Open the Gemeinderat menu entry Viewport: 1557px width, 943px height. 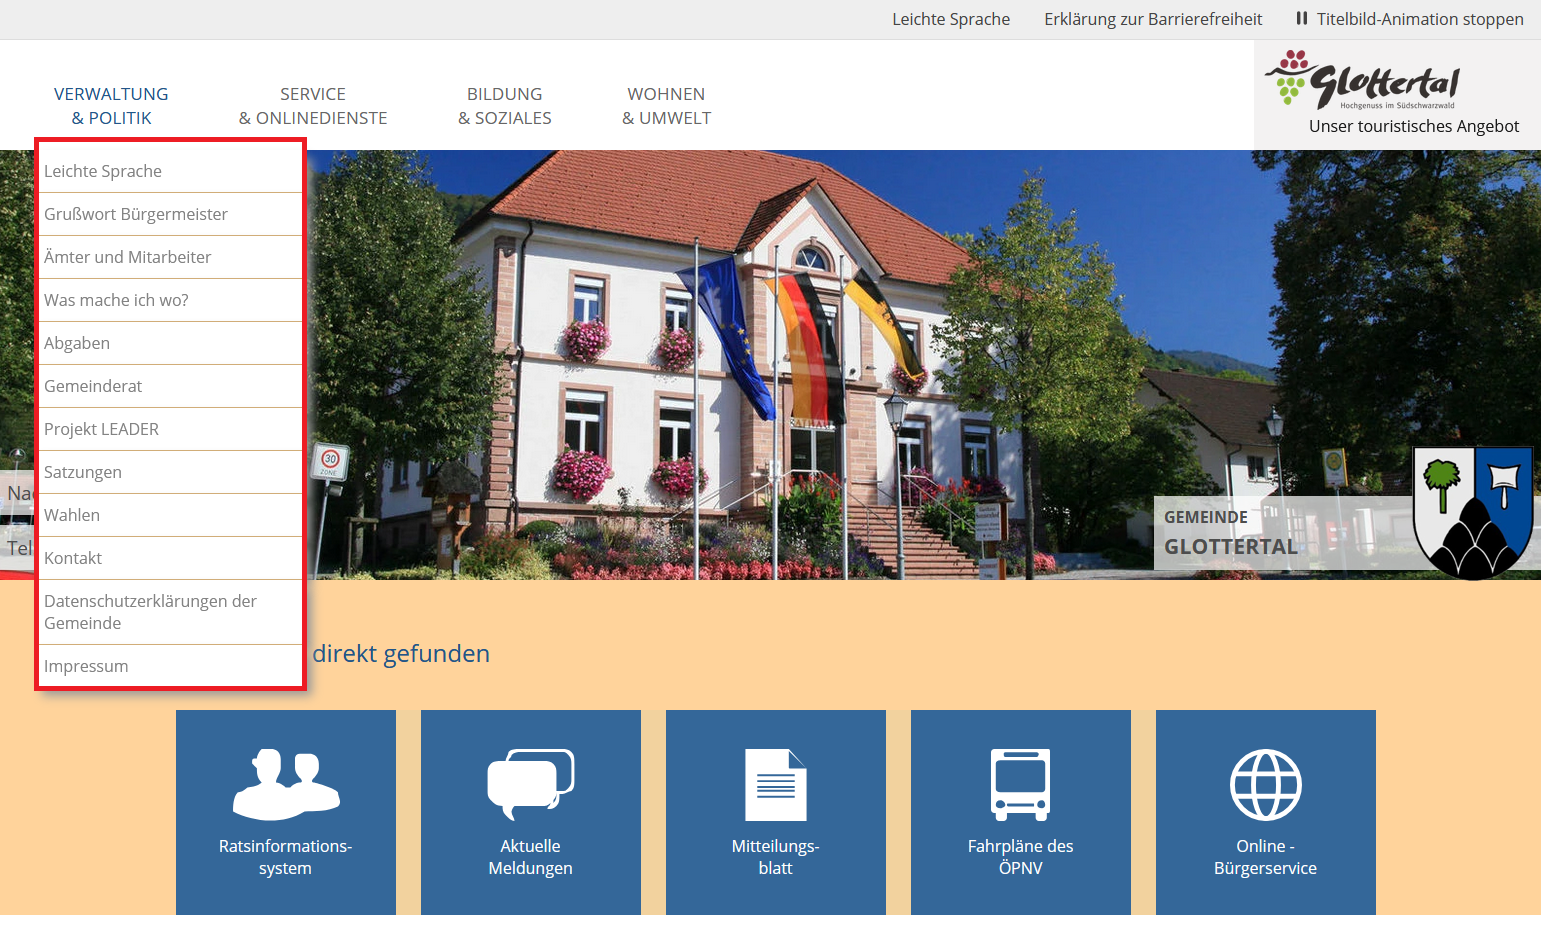93,386
